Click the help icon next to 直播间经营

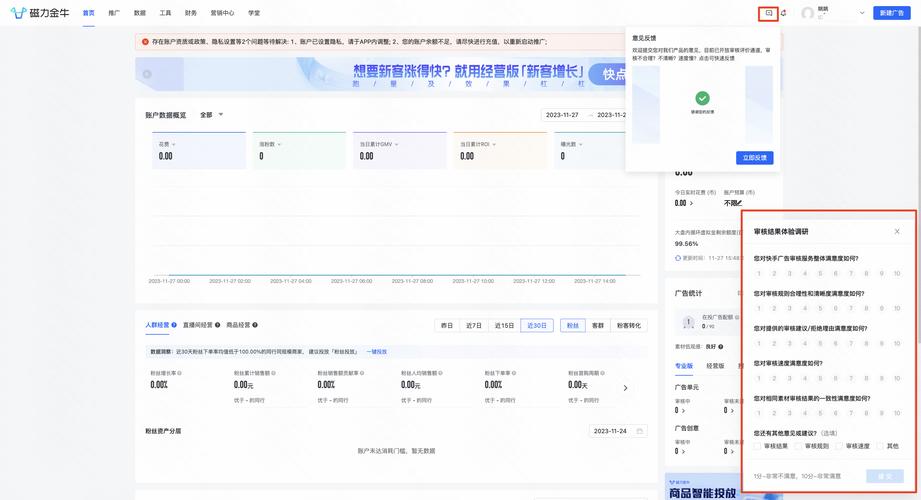point(217,325)
